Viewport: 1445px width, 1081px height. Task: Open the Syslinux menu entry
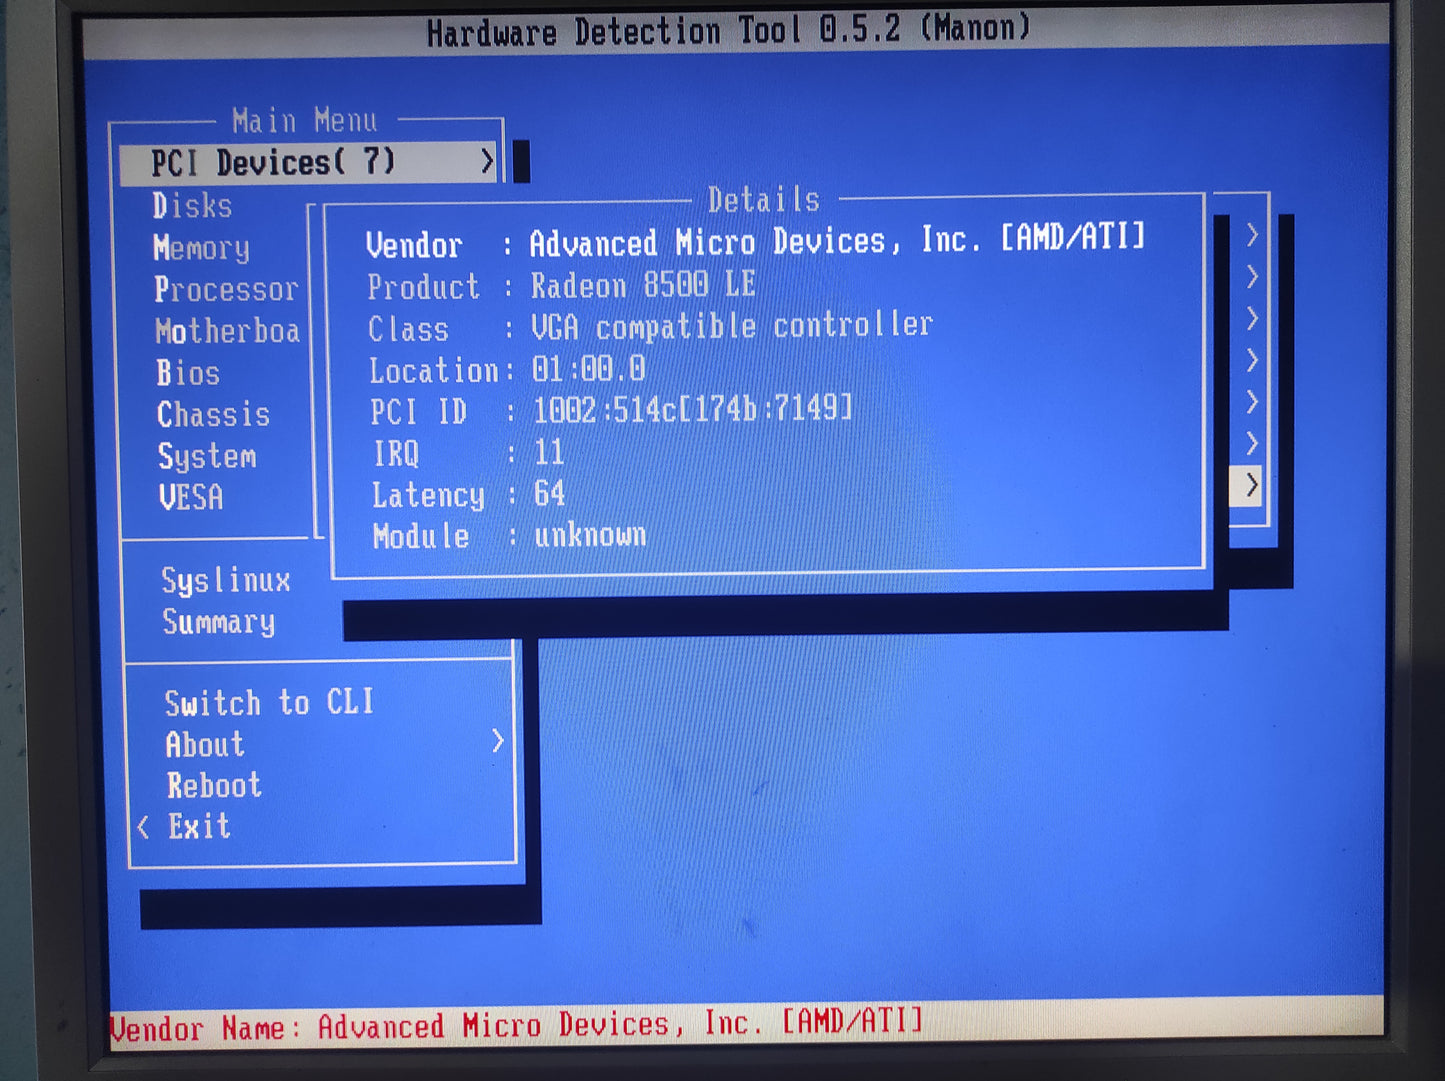pyautogui.click(x=226, y=581)
